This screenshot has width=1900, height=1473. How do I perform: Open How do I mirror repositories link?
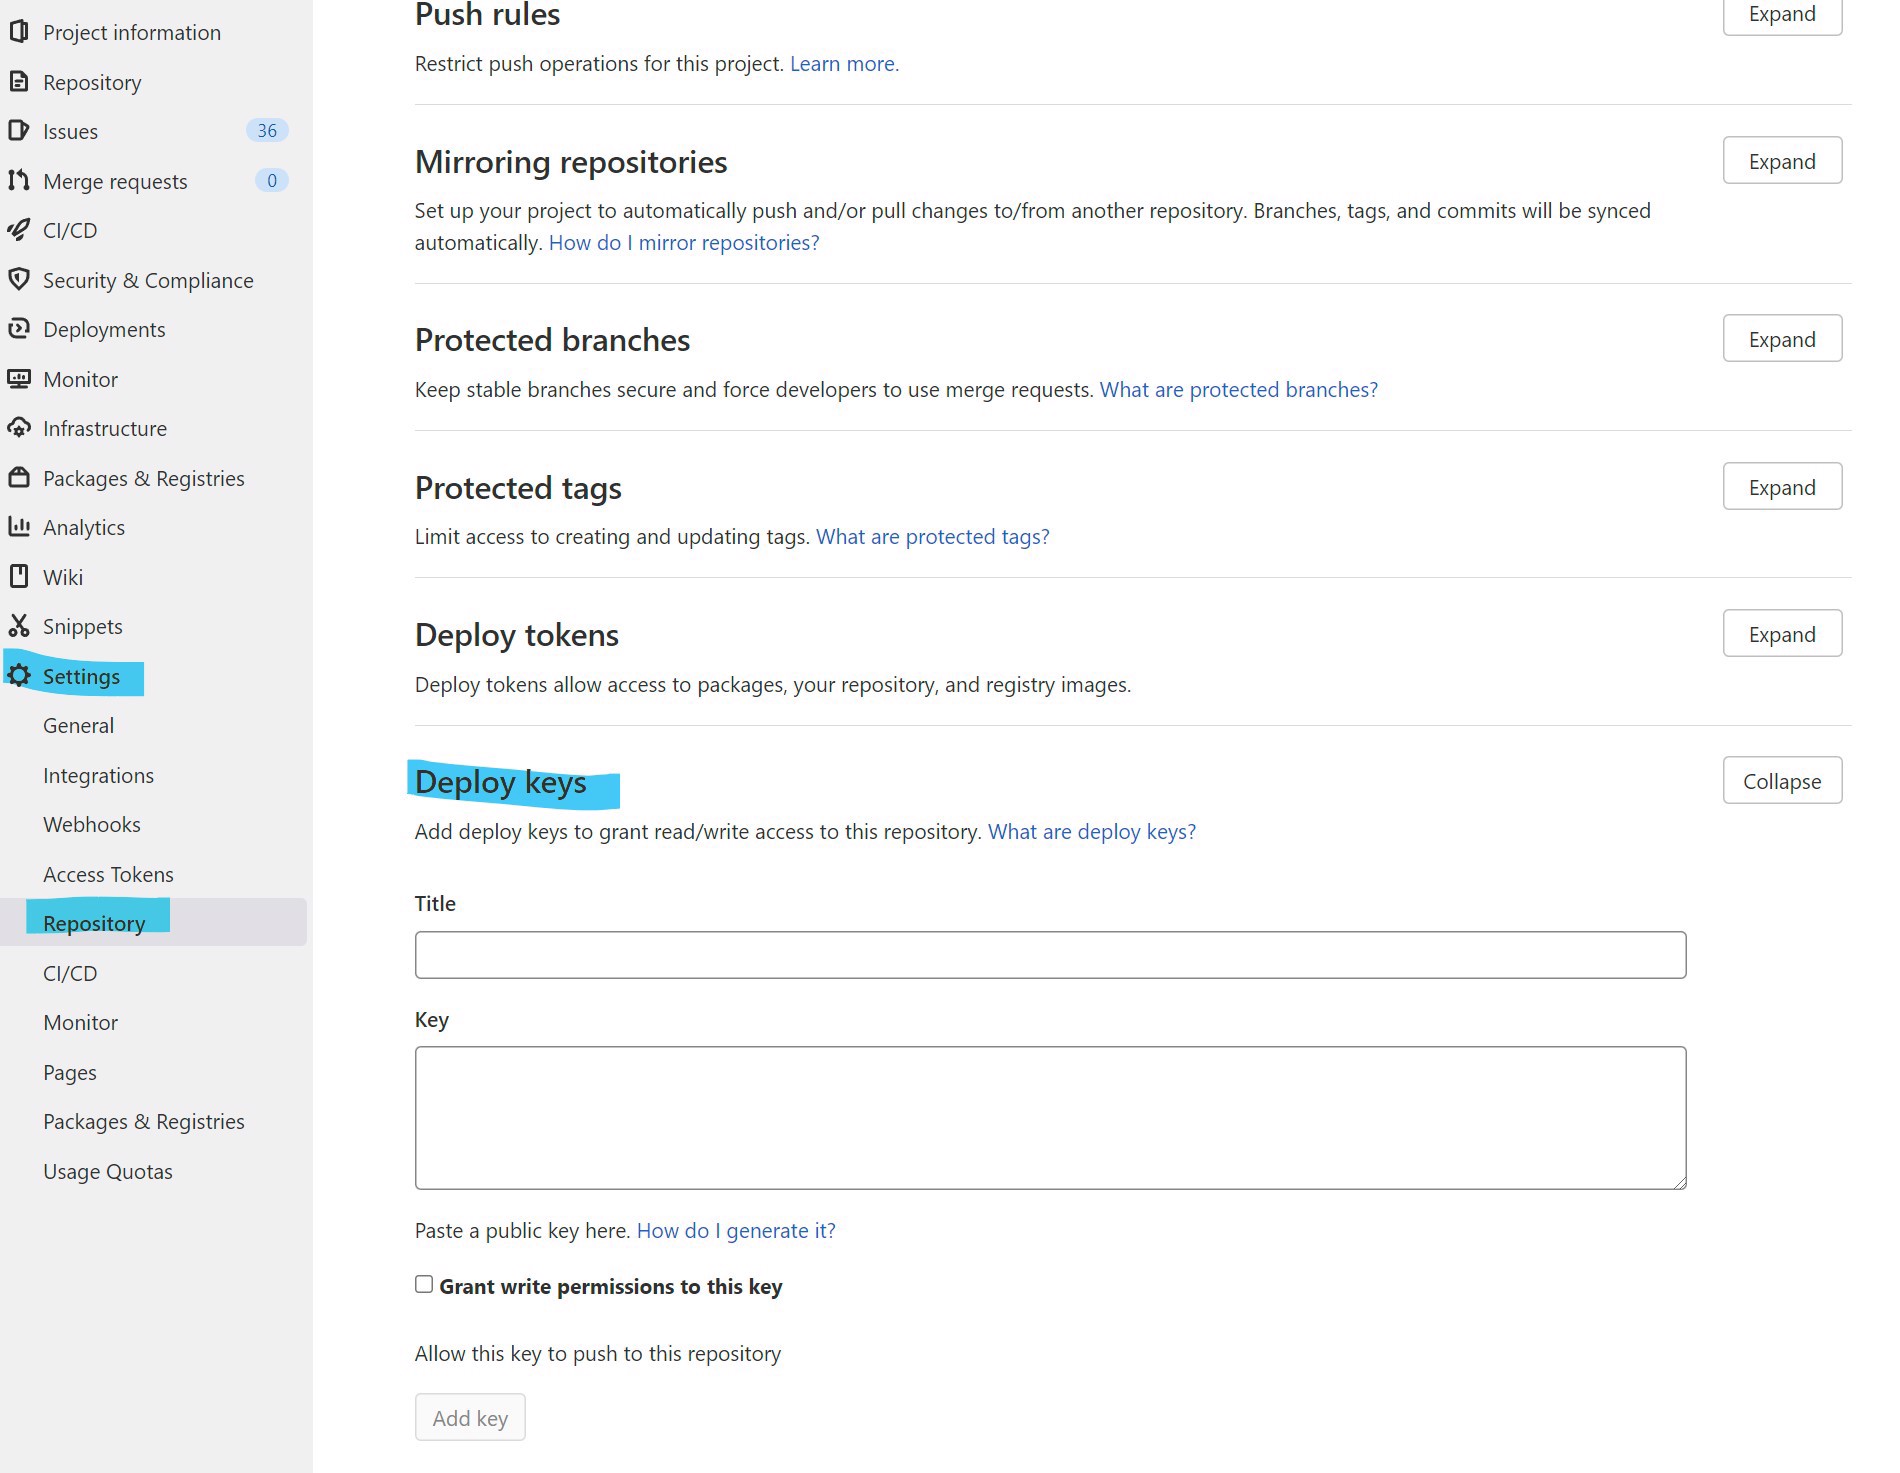point(684,242)
